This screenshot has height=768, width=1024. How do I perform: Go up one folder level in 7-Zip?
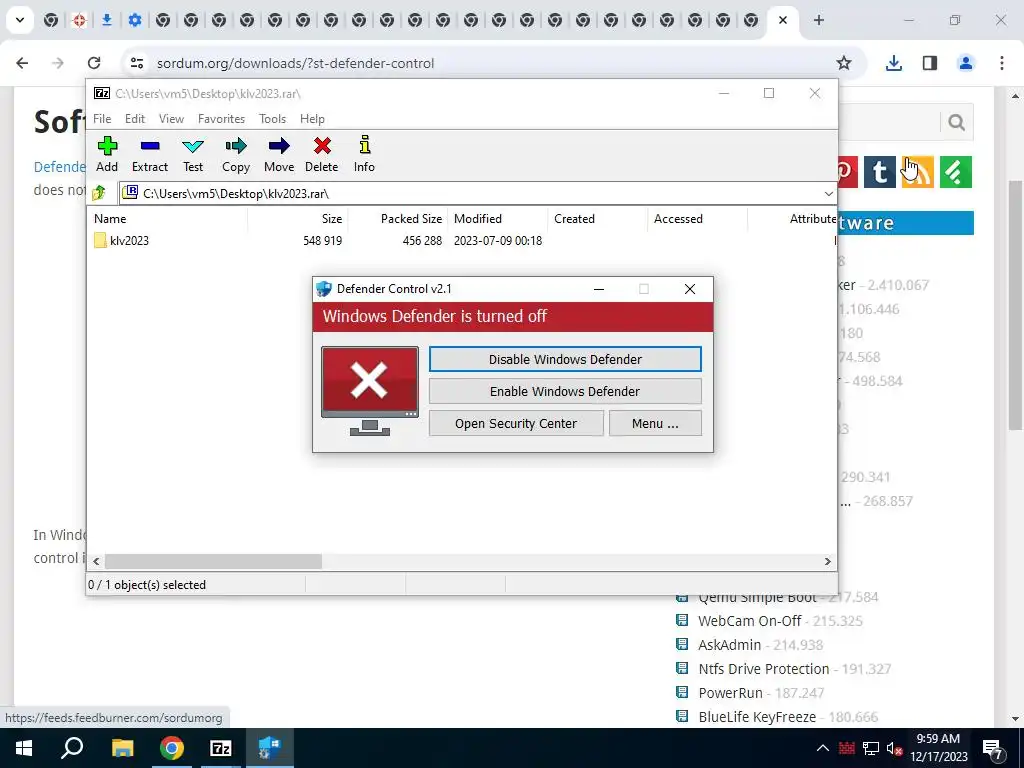[x=99, y=193]
